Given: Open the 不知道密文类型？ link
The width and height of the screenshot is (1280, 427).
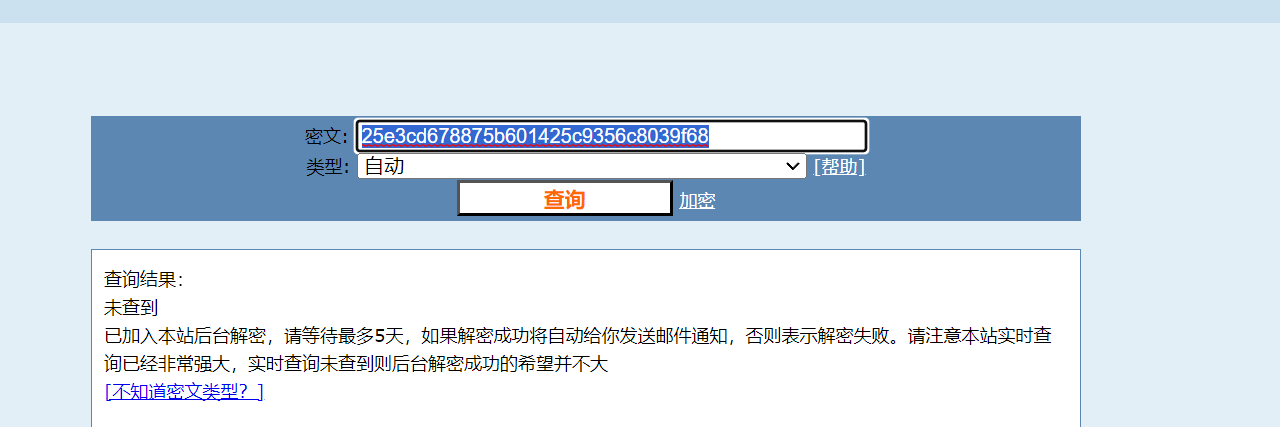Looking at the screenshot, I should [x=184, y=392].
